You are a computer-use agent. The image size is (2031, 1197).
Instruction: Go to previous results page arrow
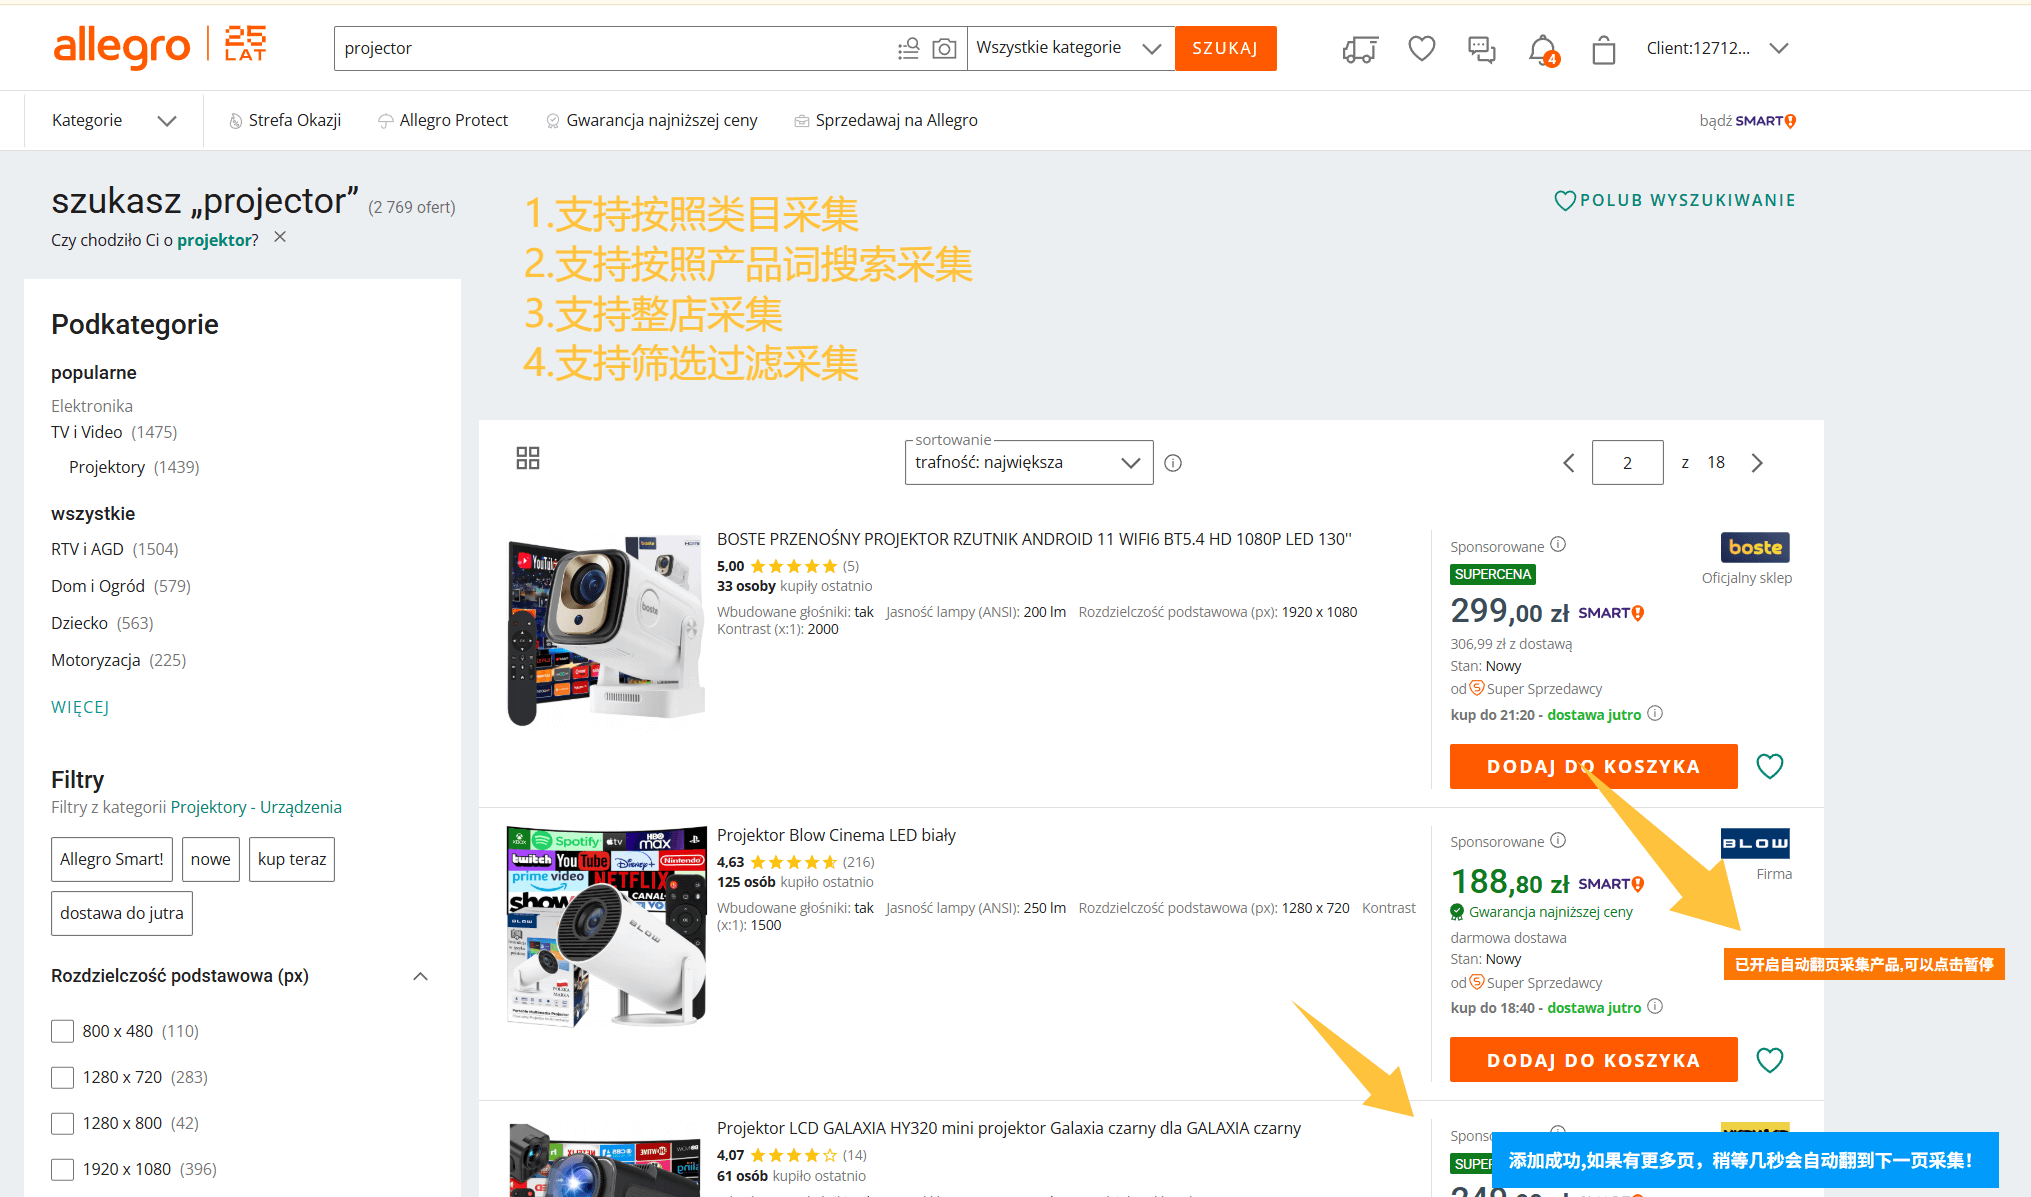[x=1568, y=463]
